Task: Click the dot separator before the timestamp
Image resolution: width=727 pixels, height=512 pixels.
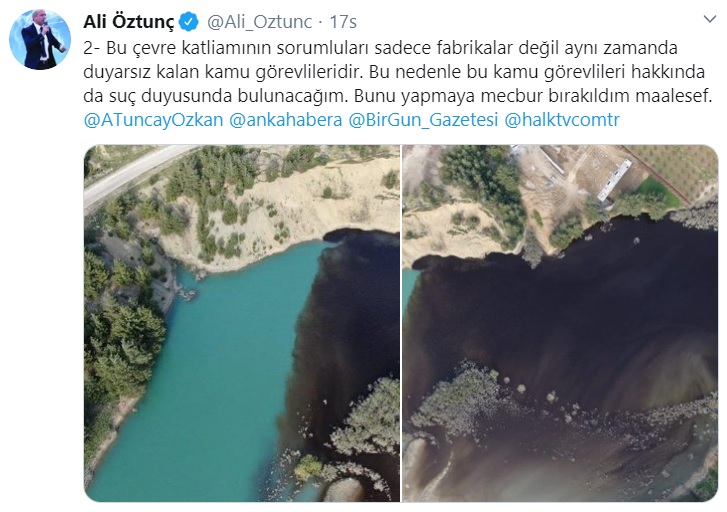Action: pos(321,22)
